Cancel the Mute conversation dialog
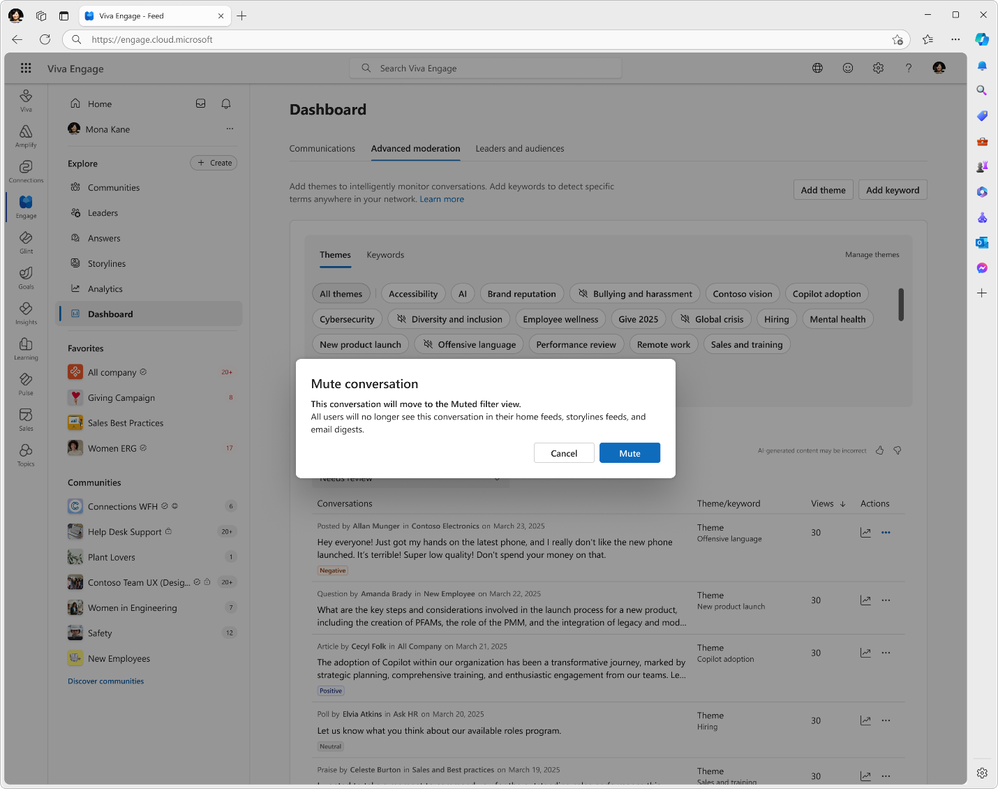This screenshot has height=789, width=998. (x=564, y=453)
